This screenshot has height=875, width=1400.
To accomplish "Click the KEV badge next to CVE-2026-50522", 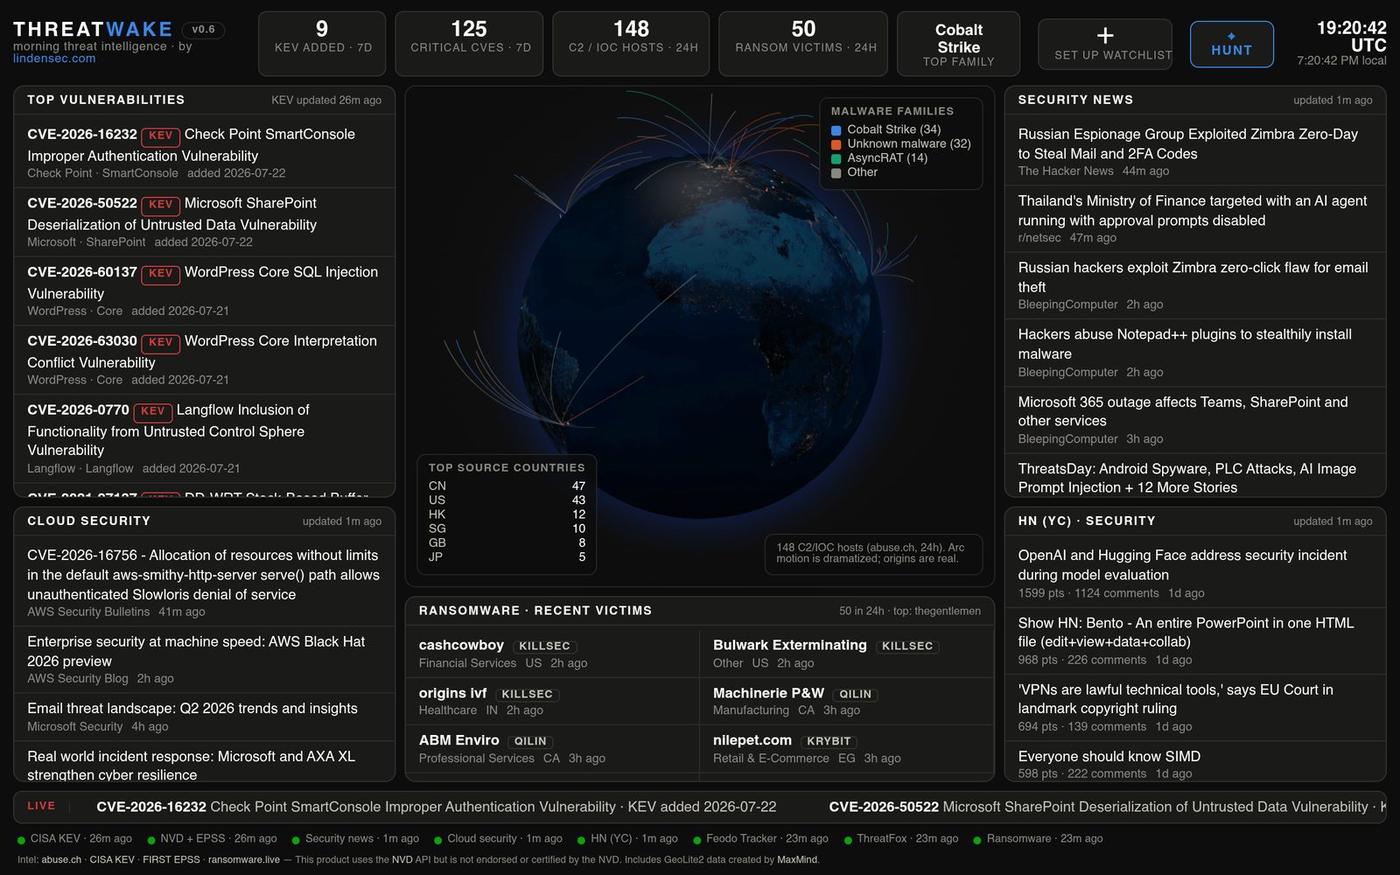I will tap(161, 204).
